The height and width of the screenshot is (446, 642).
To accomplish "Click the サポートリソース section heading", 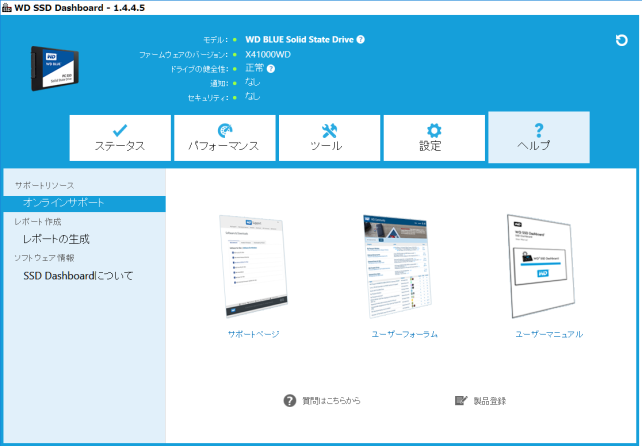I will (x=45, y=186).
